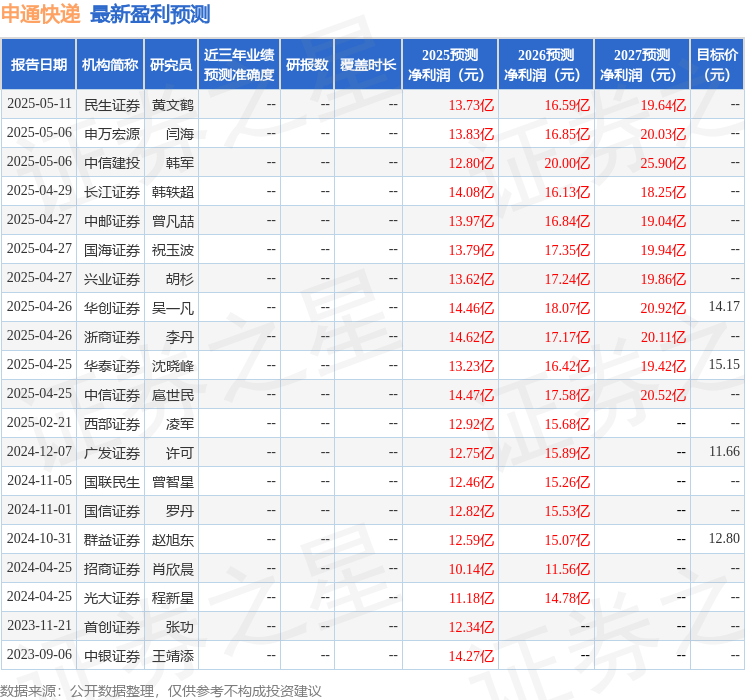The width and height of the screenshot is (745, 700).
Task: Click the 数据来源 disclaimer text
Action: [161, 690]
